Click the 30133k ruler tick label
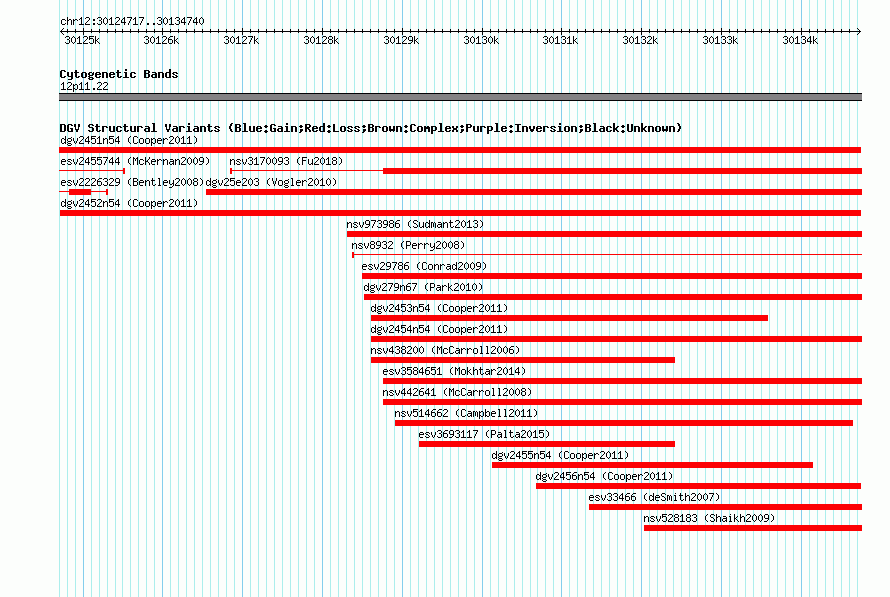Screen dimensions: 890x597 point(720,40)
